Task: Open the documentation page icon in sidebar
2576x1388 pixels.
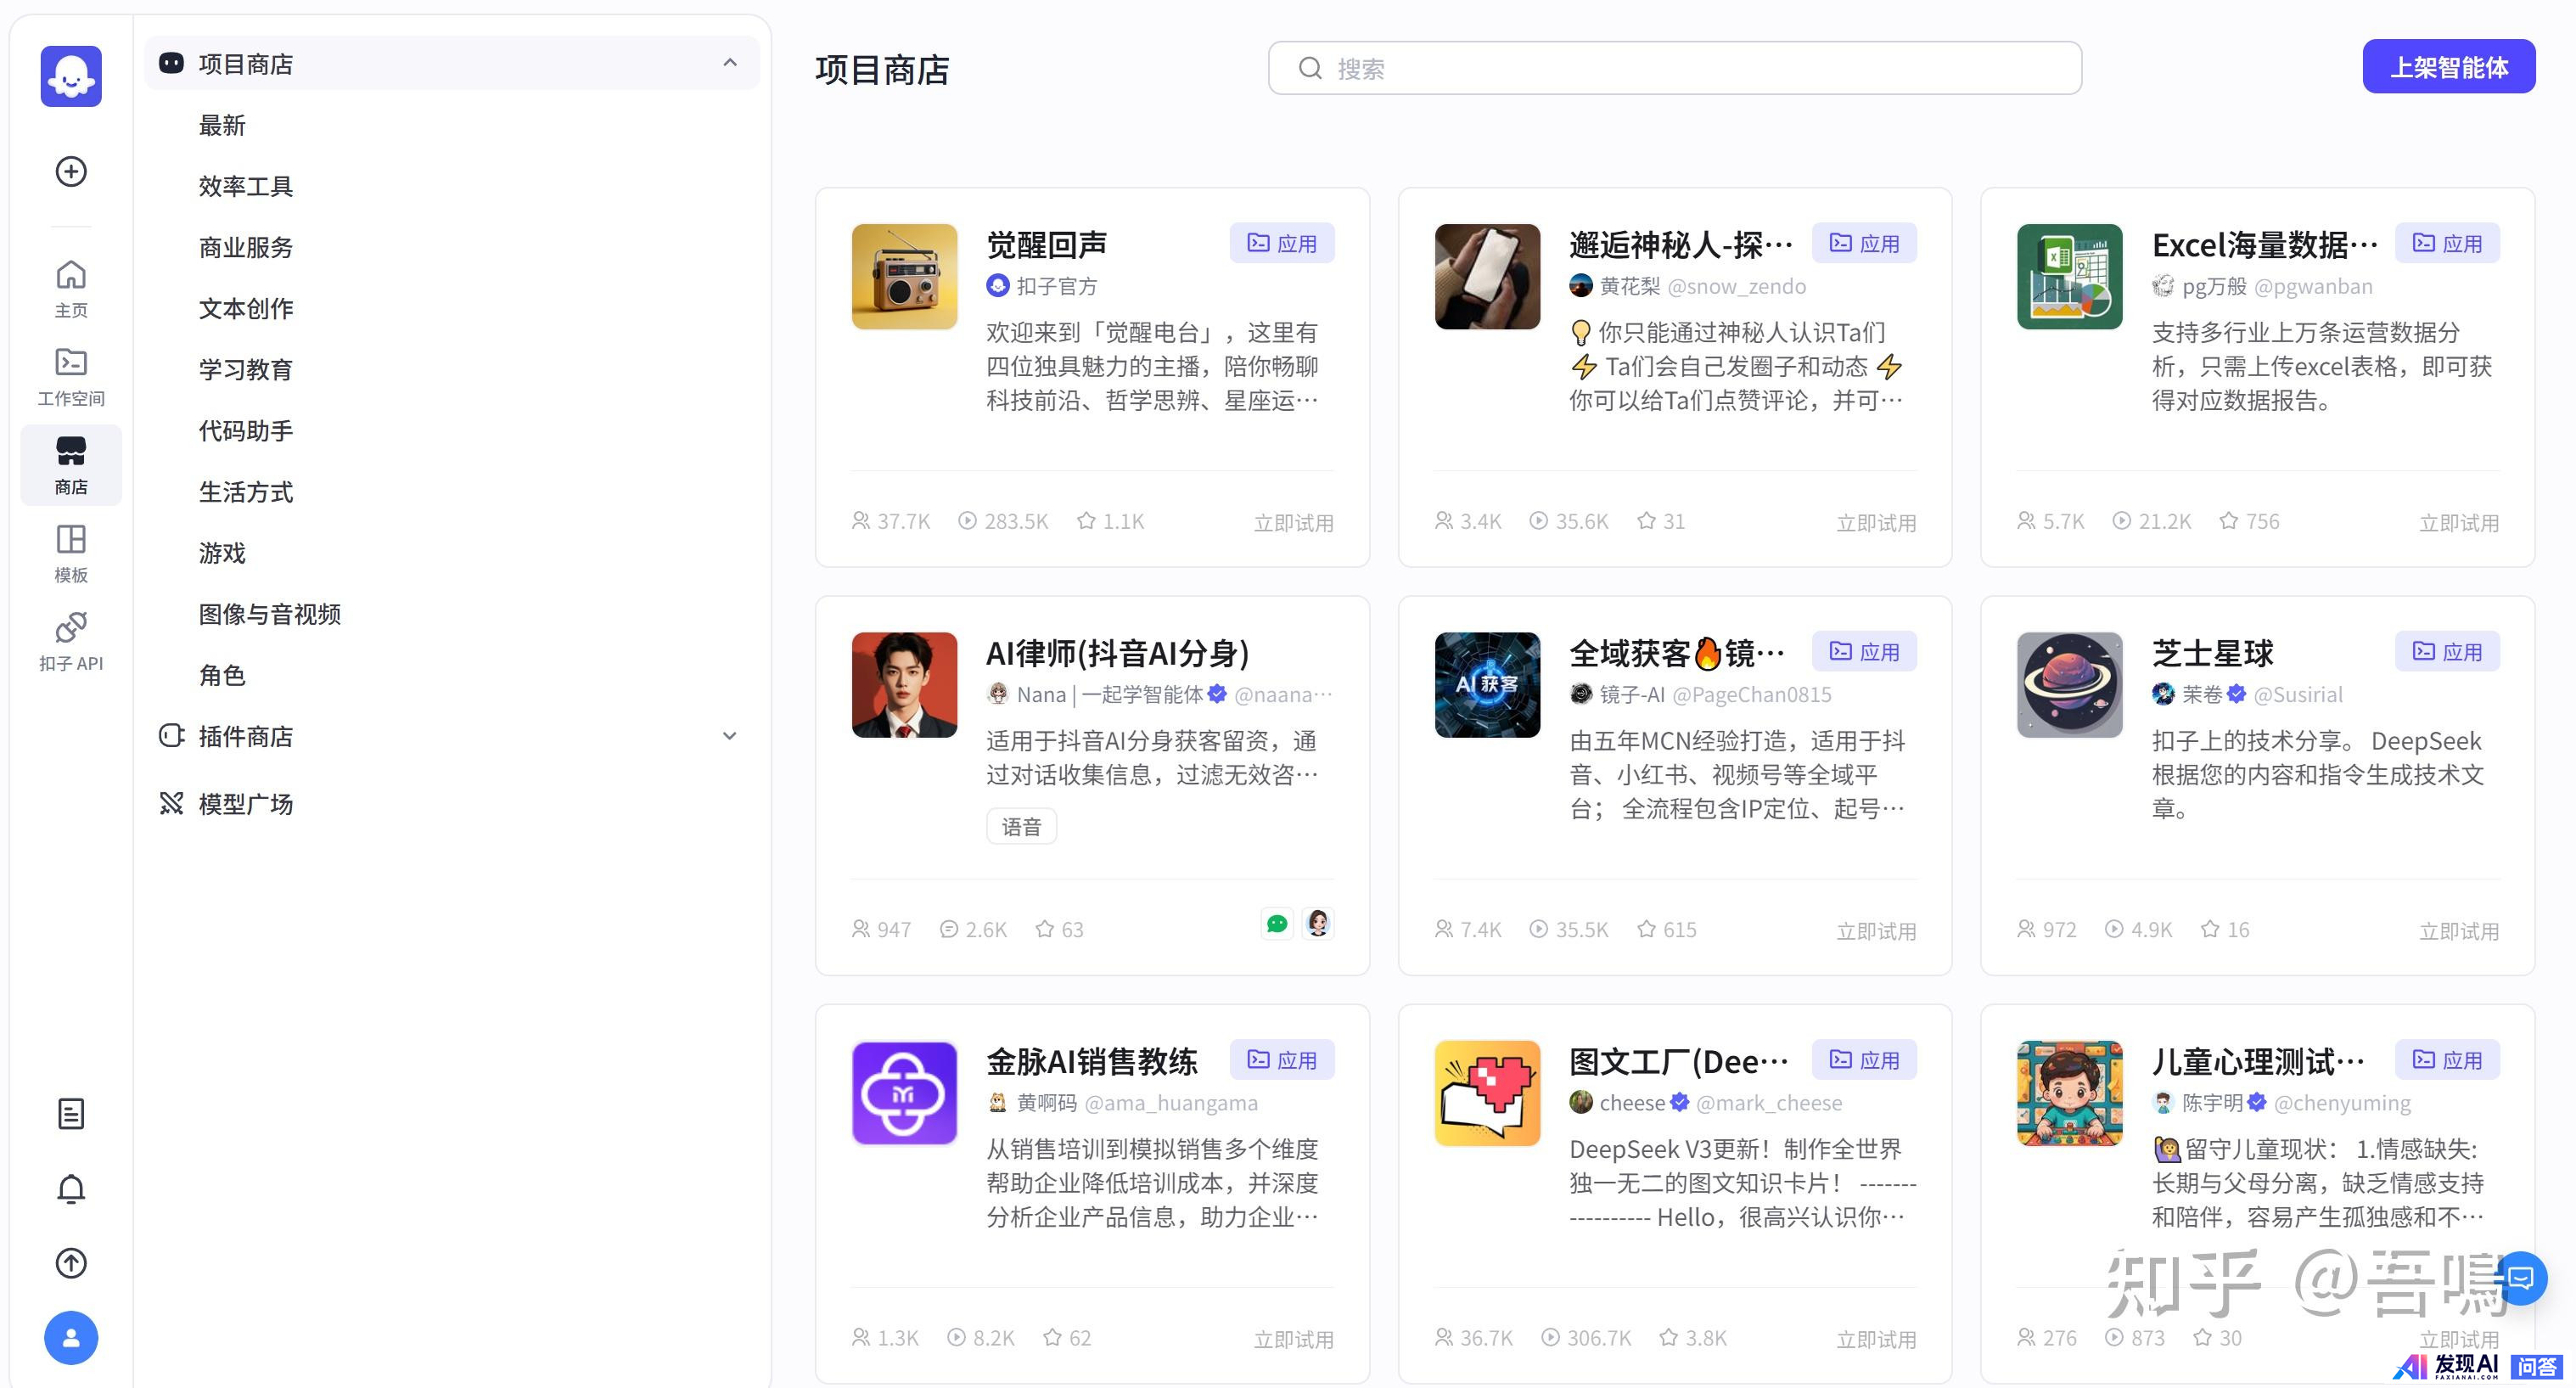Action: 70,1113
